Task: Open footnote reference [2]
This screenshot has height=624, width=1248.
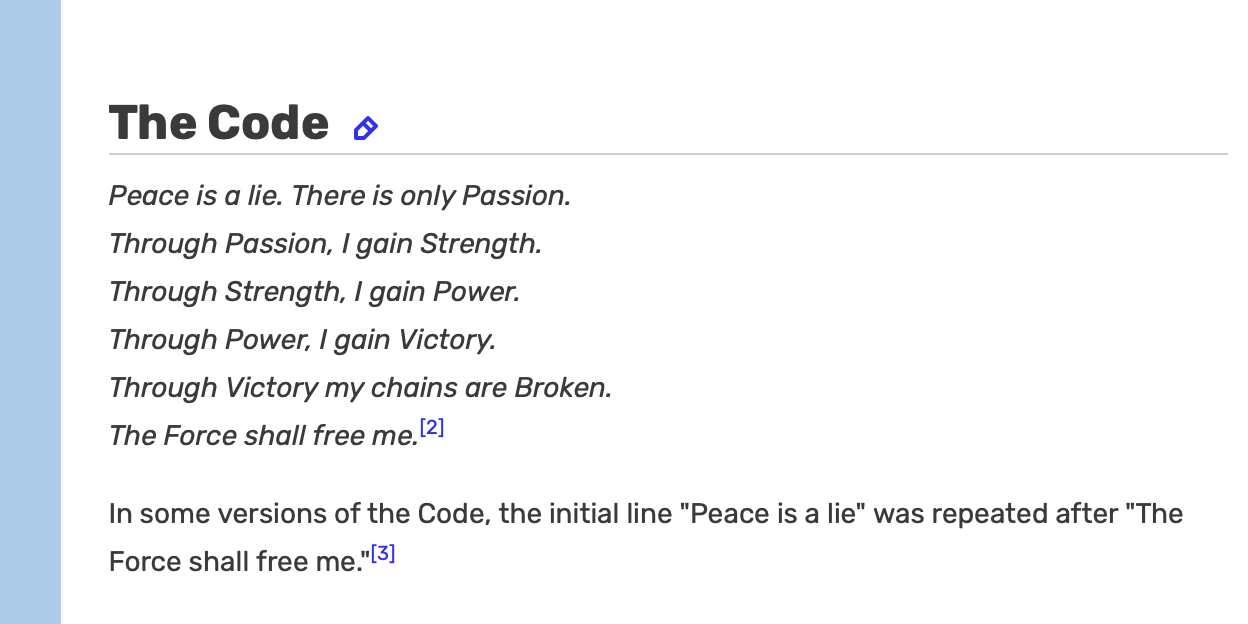Action: click(432, 428)
